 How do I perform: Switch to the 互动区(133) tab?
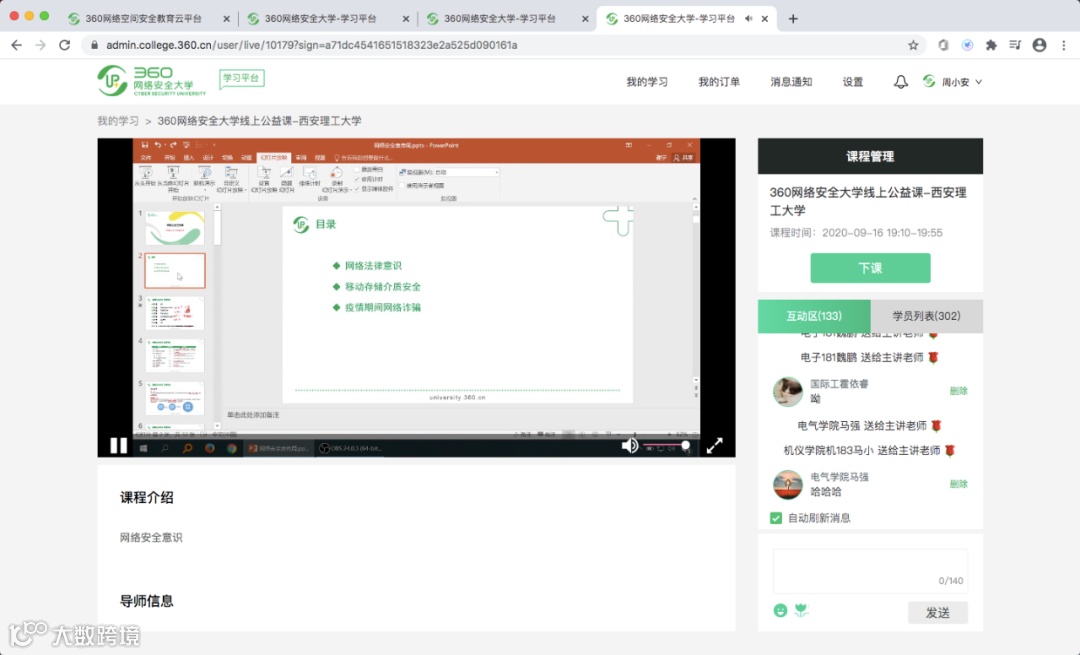(x=814, y=316)
